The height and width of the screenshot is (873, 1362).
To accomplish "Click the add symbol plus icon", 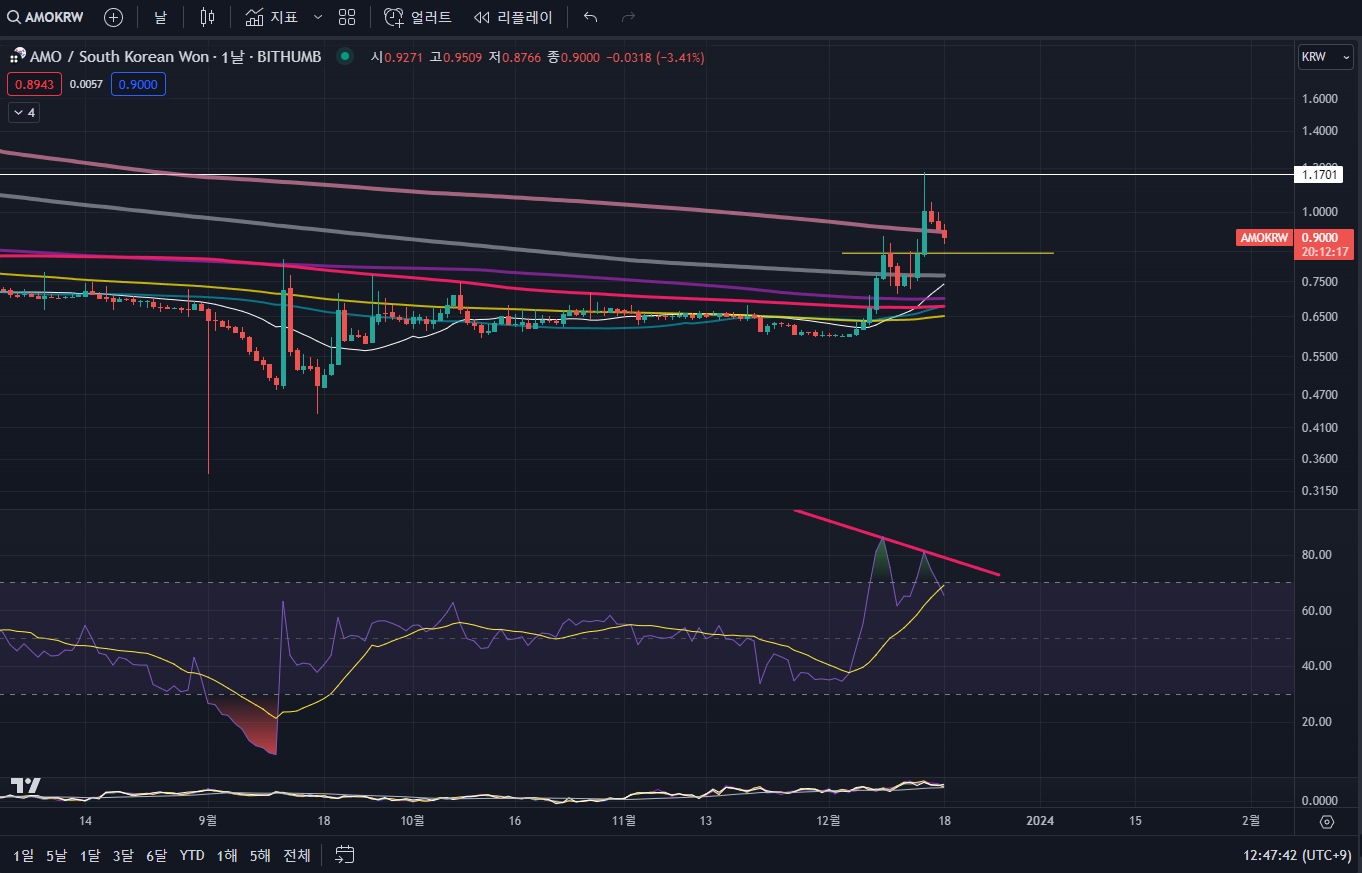I will 114,17.
